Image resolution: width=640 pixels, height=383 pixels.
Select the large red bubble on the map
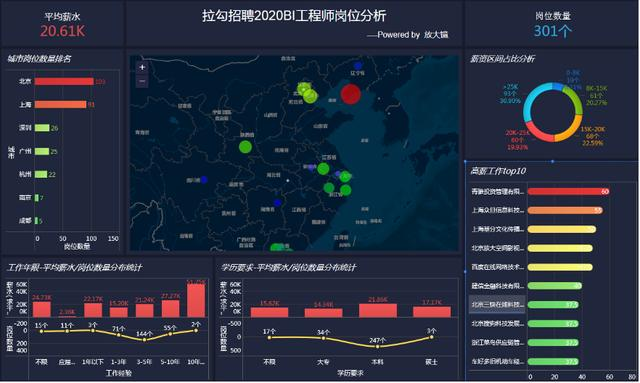(350, 94)
